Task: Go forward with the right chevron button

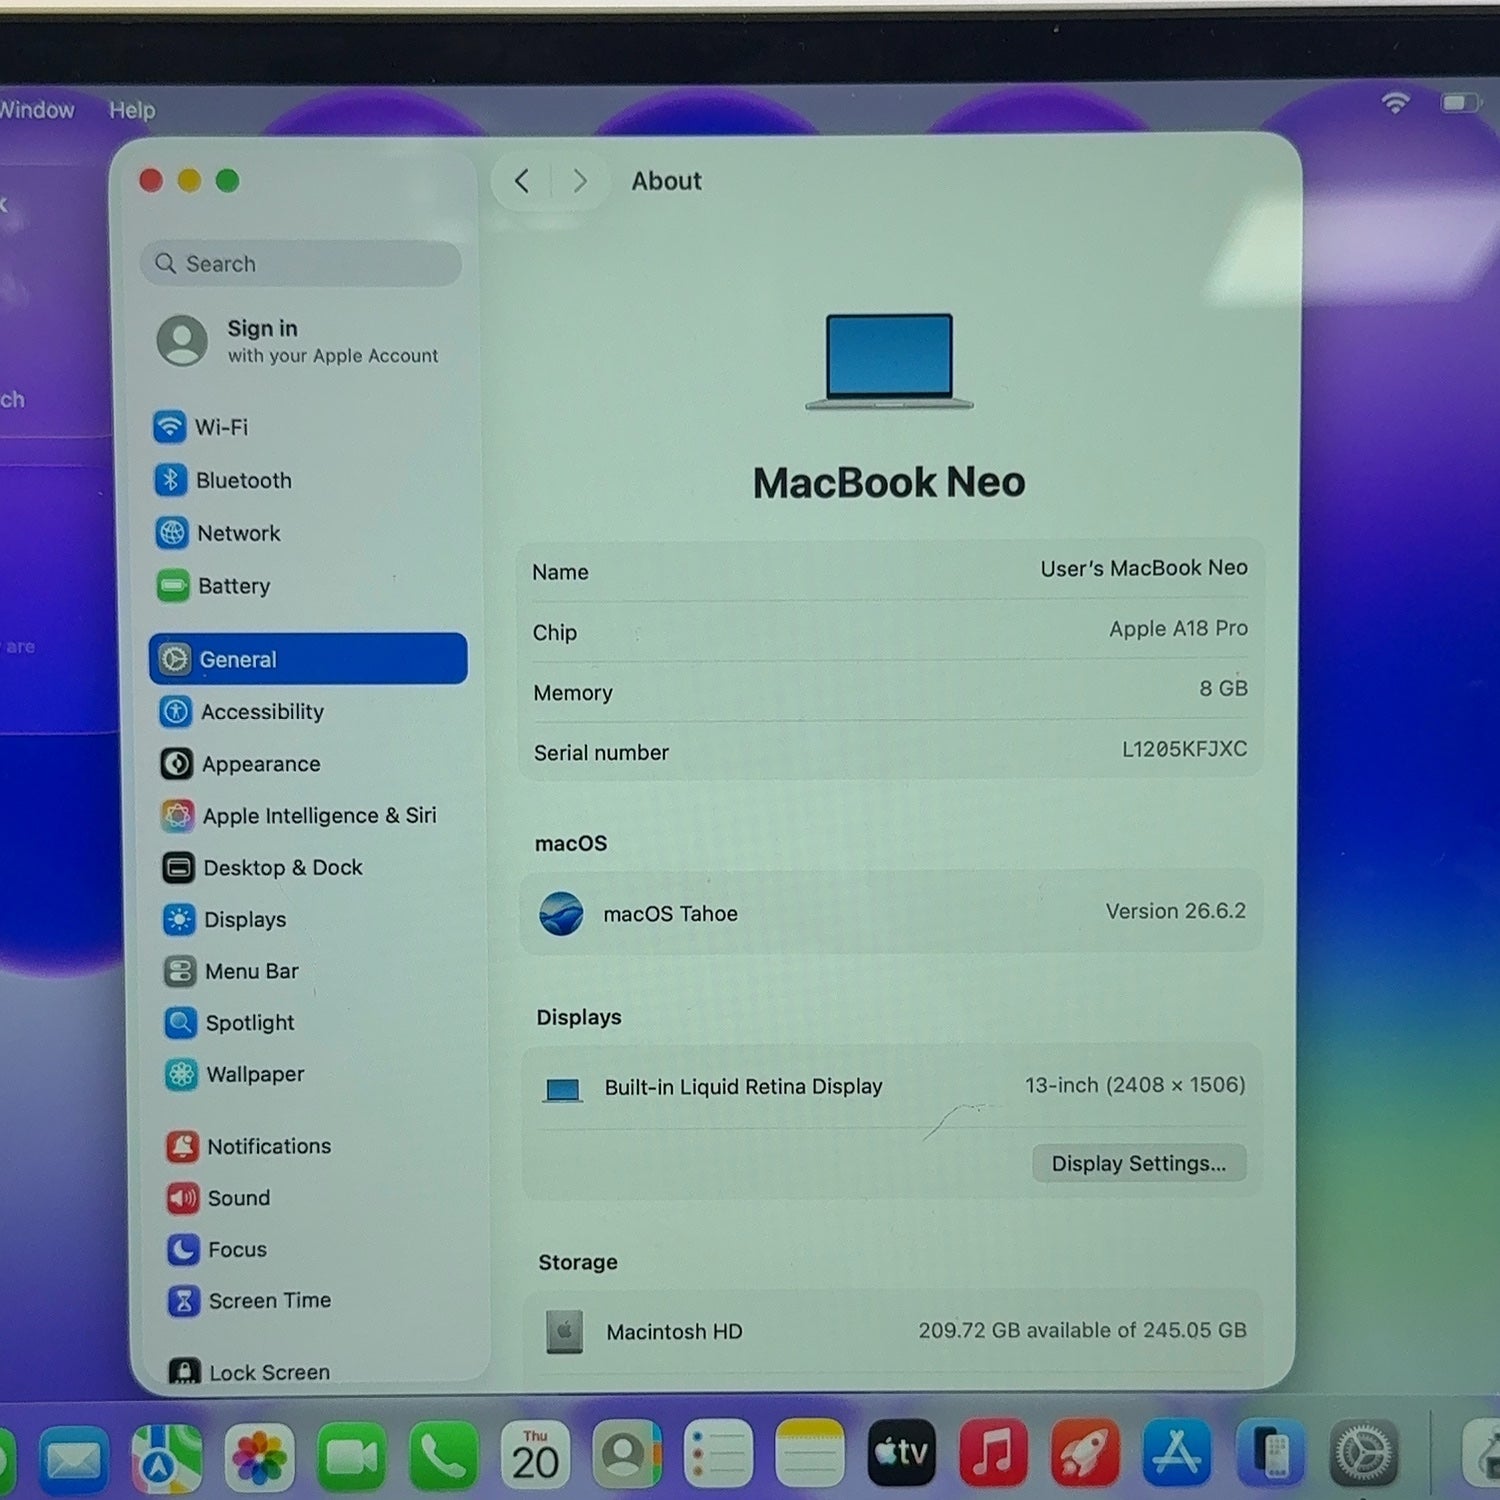Action: pyautogui.click(x=579, y=181)
